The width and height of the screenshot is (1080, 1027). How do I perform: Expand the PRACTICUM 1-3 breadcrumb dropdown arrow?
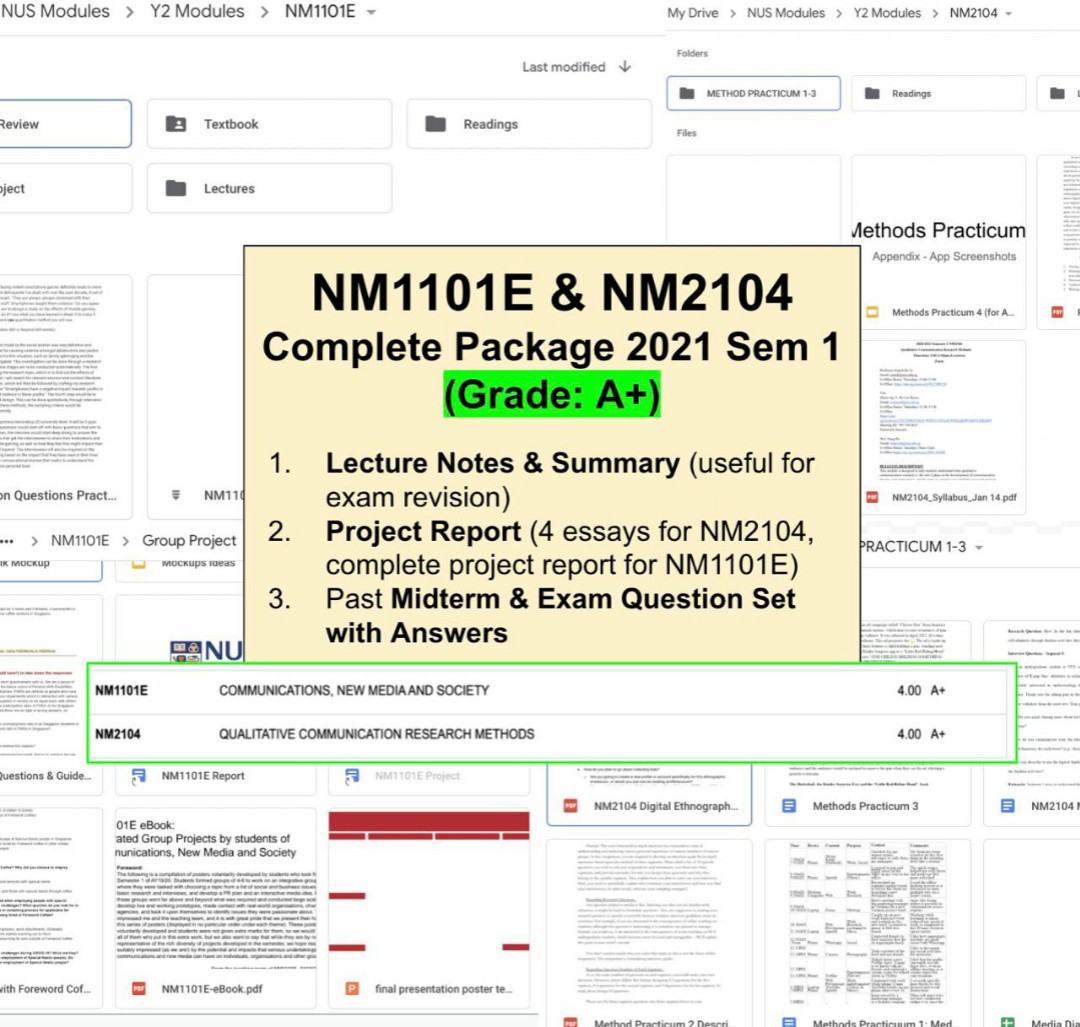pyautogui.click(x=979, y=547)
